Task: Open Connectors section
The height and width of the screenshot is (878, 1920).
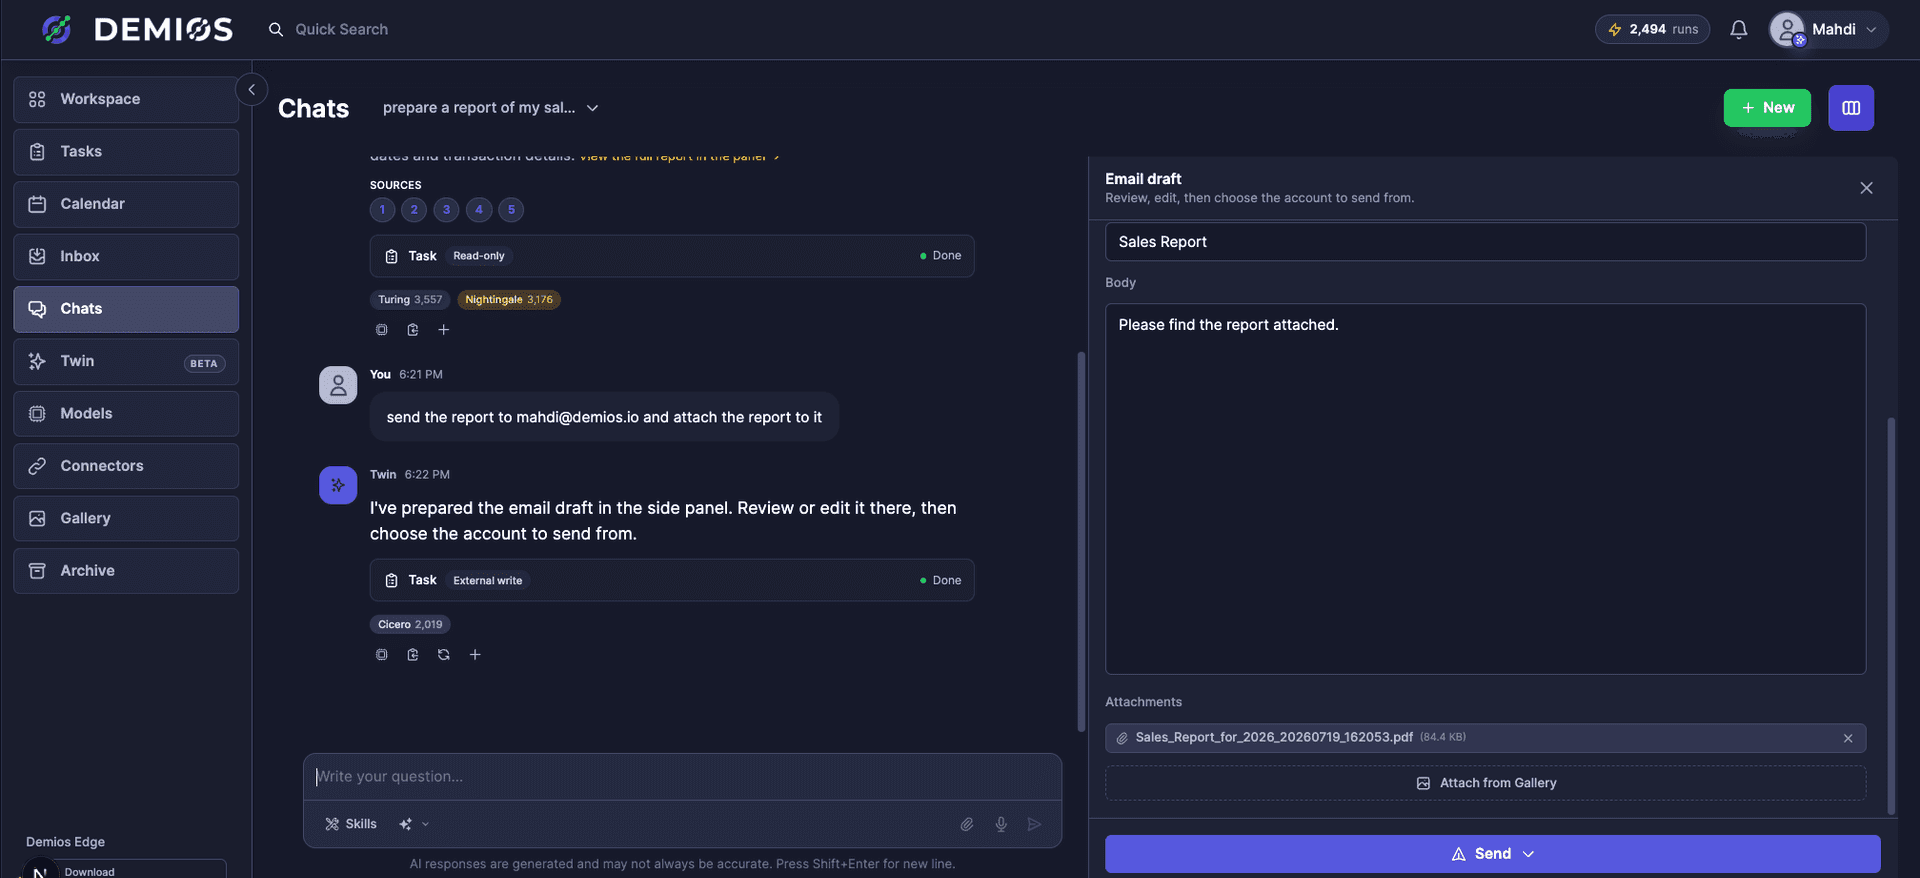Action: point(126,466)
